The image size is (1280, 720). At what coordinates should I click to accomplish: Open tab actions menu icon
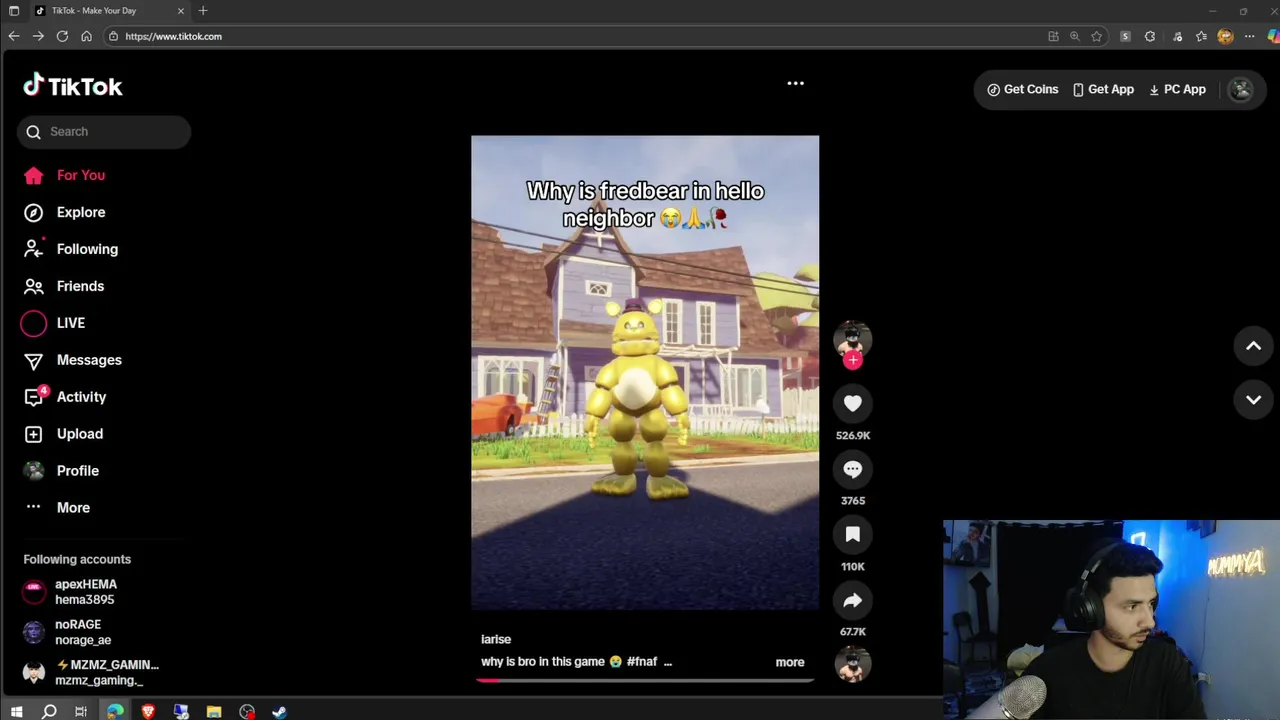point(14,11)
